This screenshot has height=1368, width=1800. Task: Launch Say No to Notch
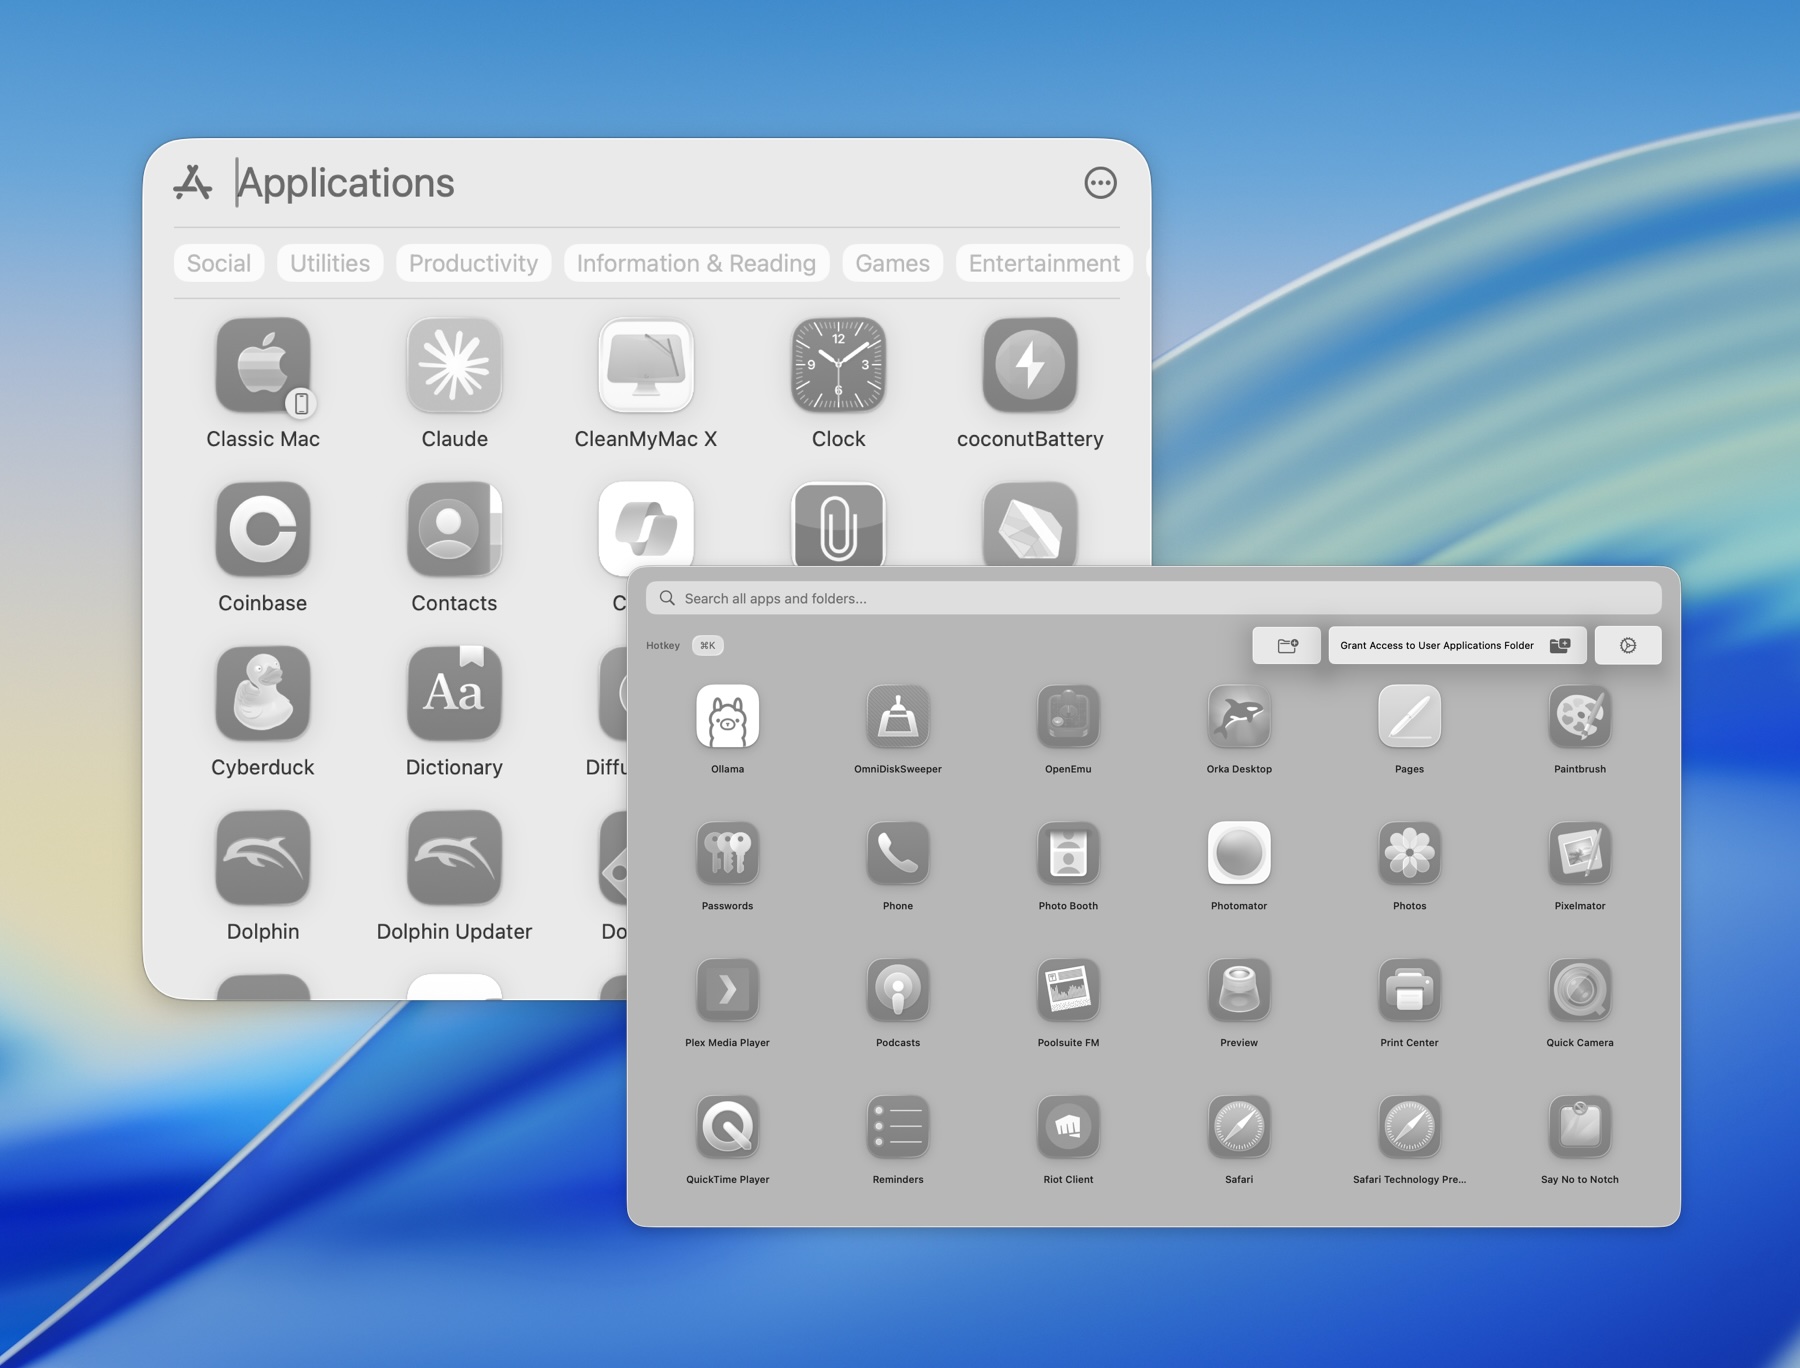1578,1128
